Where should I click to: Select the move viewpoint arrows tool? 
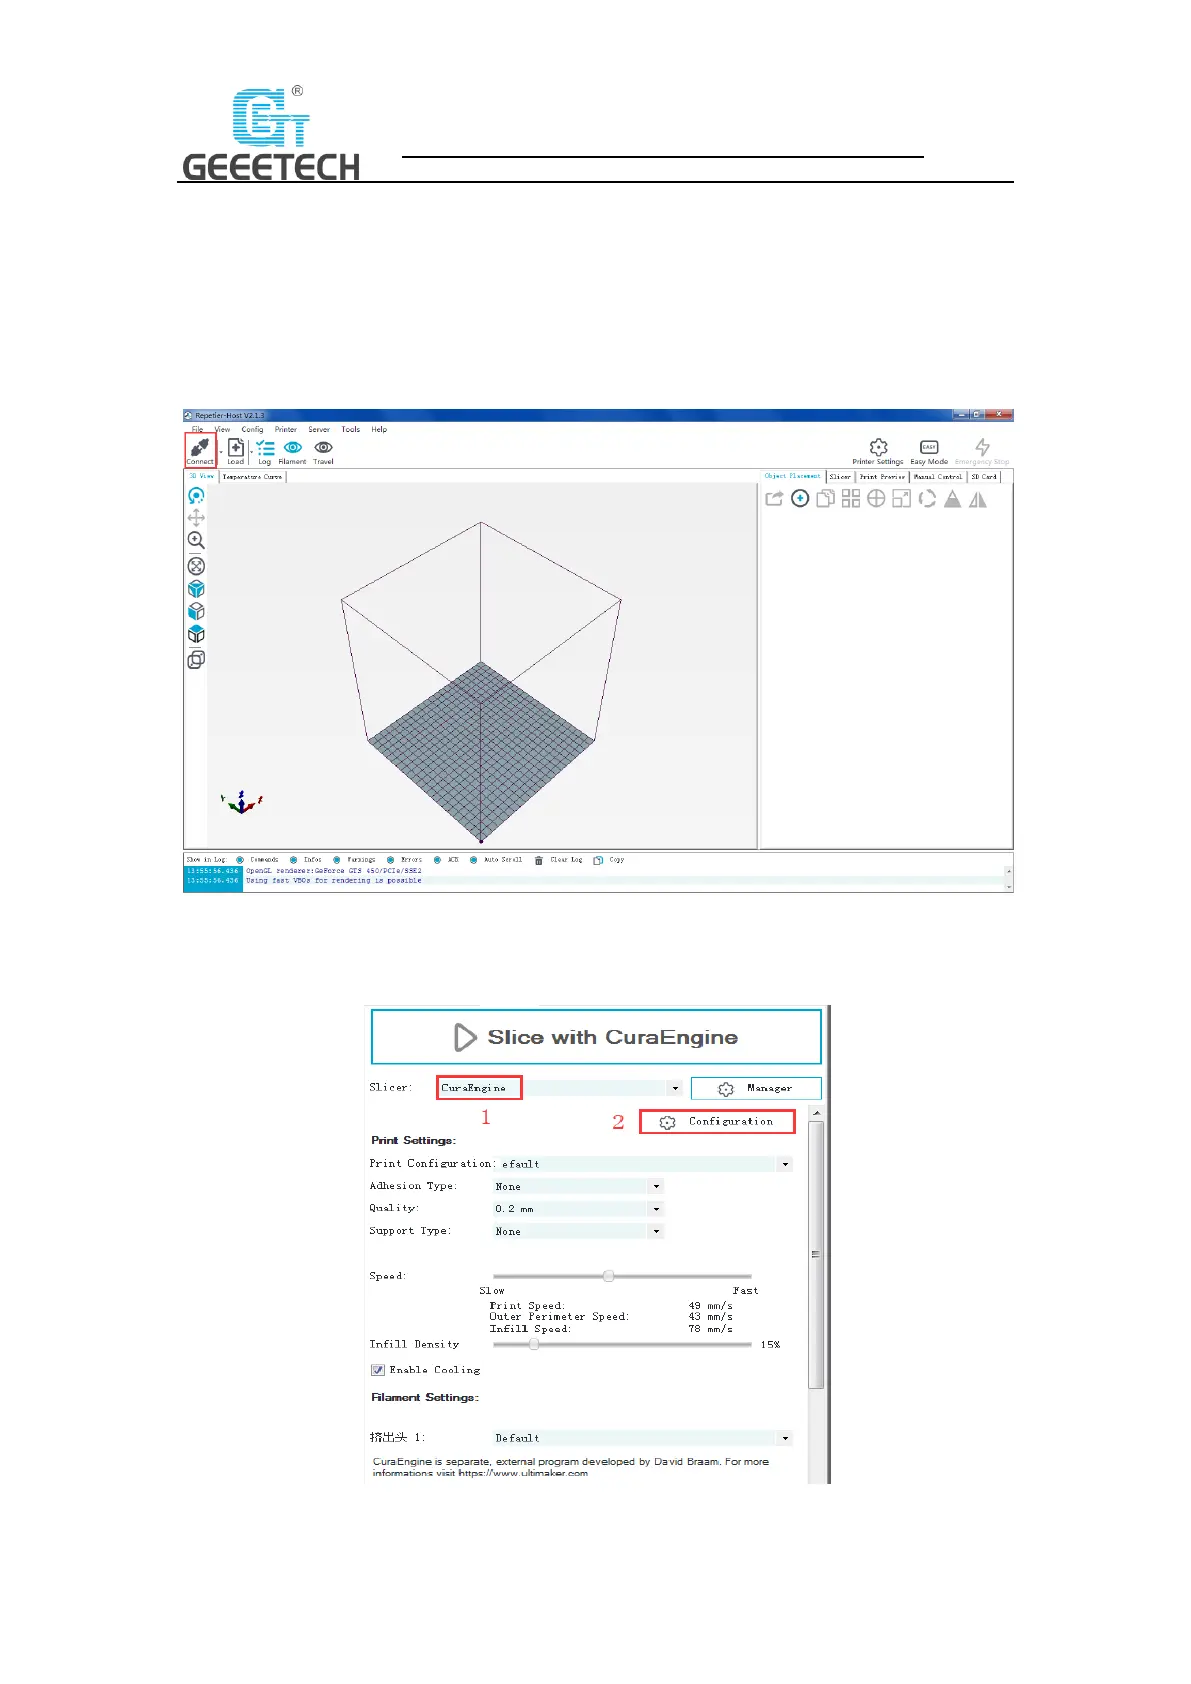(196, 518)
